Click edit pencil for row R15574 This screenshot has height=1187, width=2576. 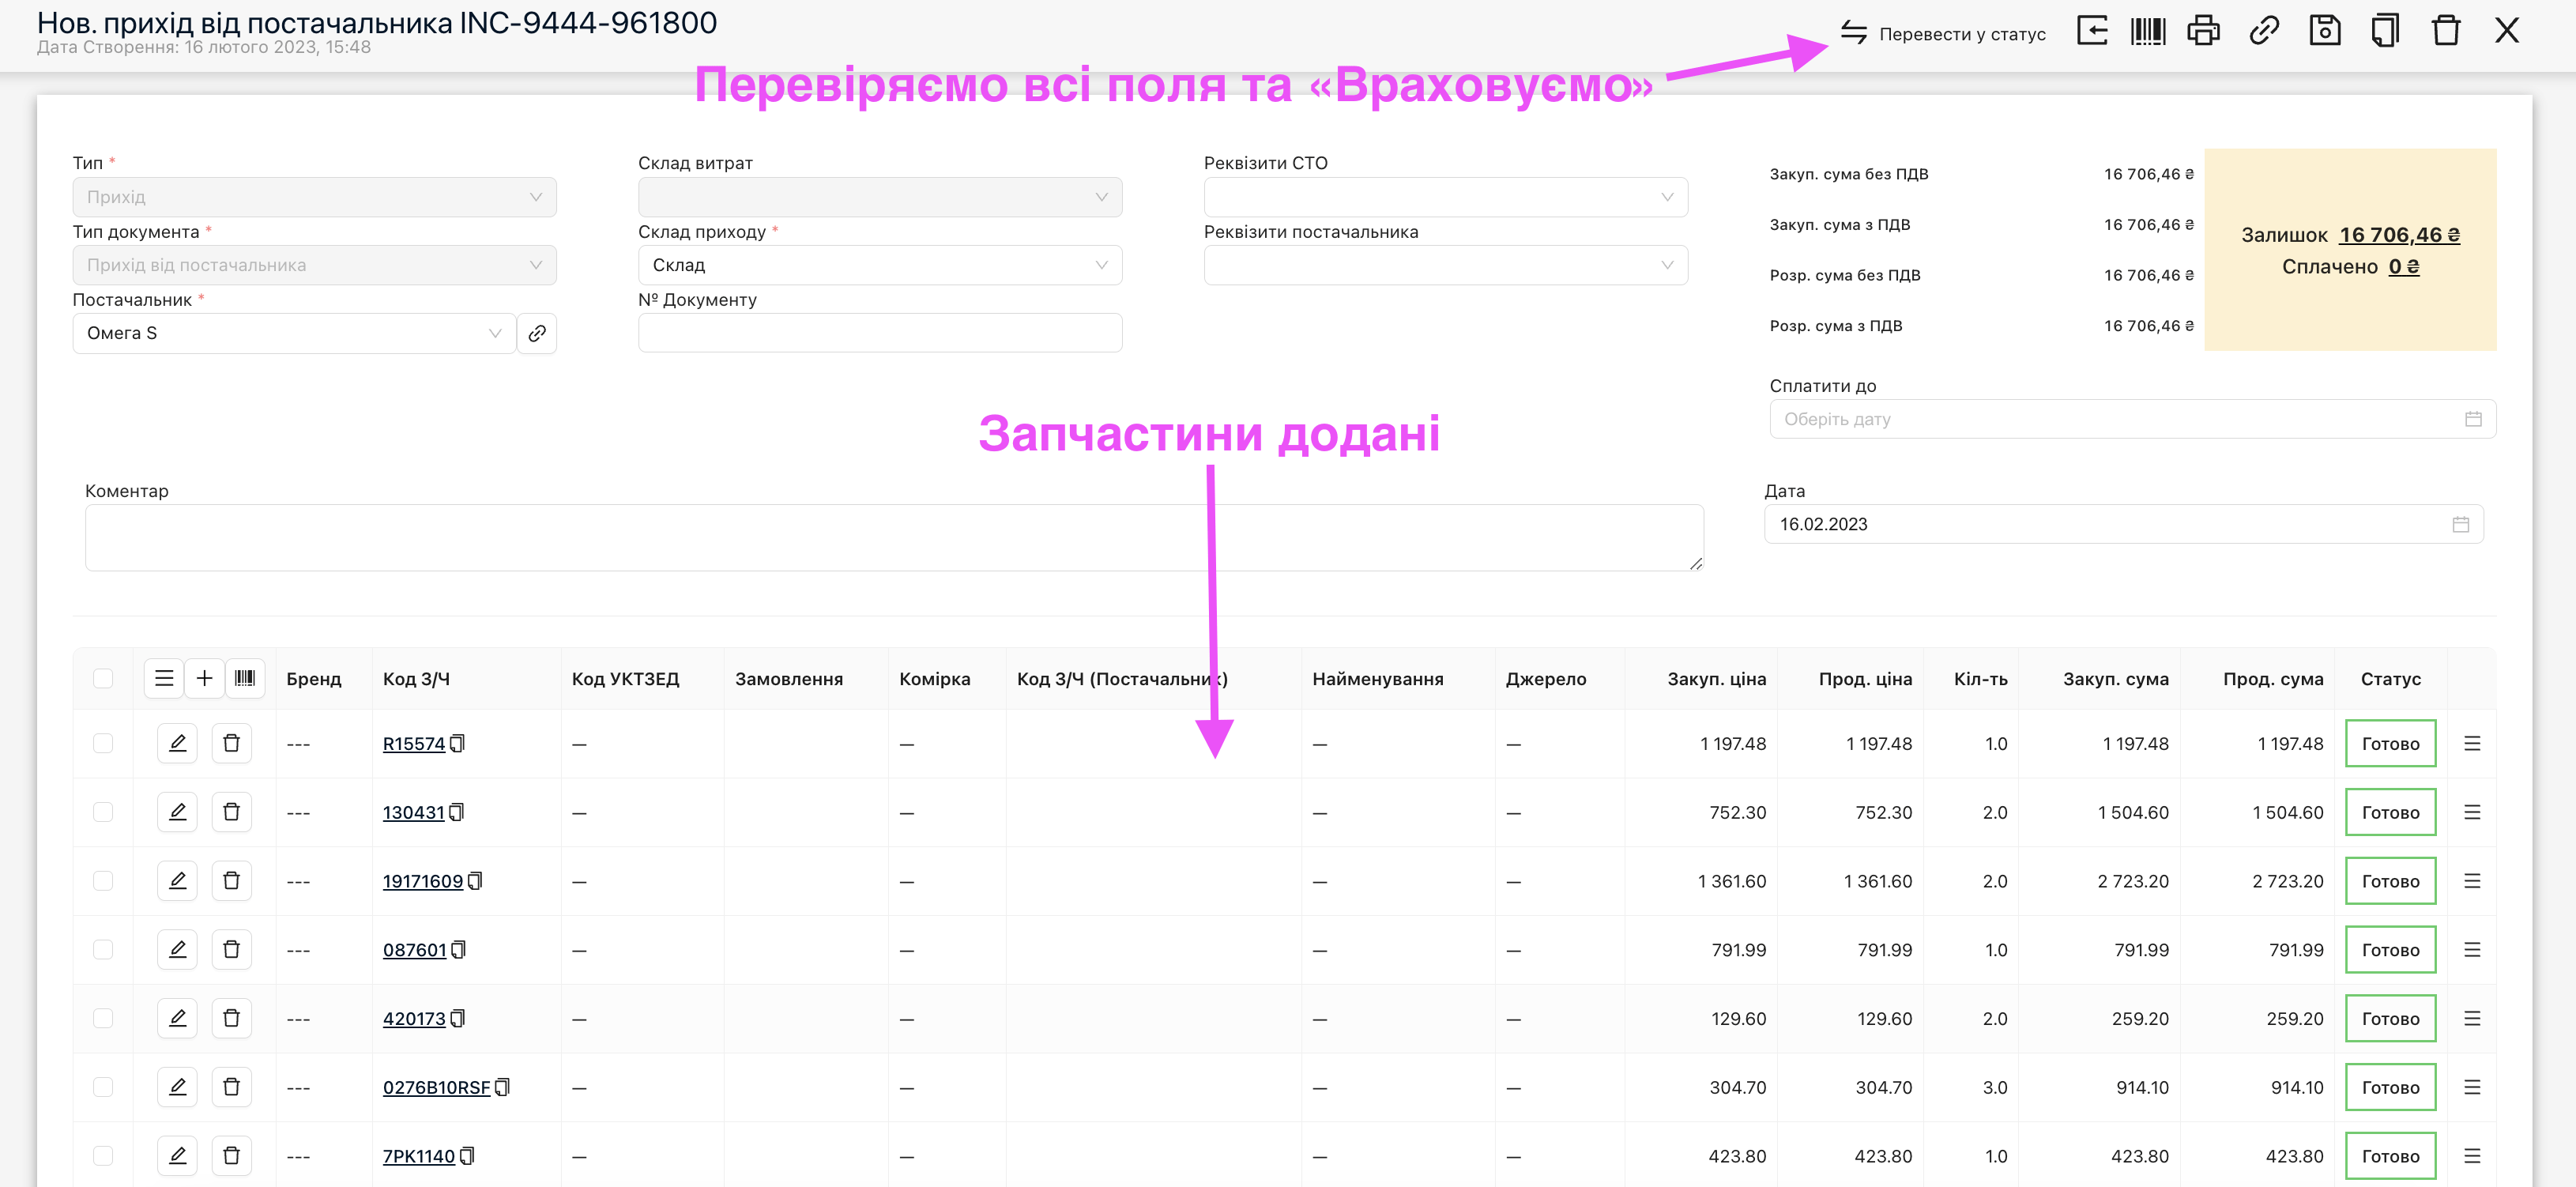click(x=177, y=743)
